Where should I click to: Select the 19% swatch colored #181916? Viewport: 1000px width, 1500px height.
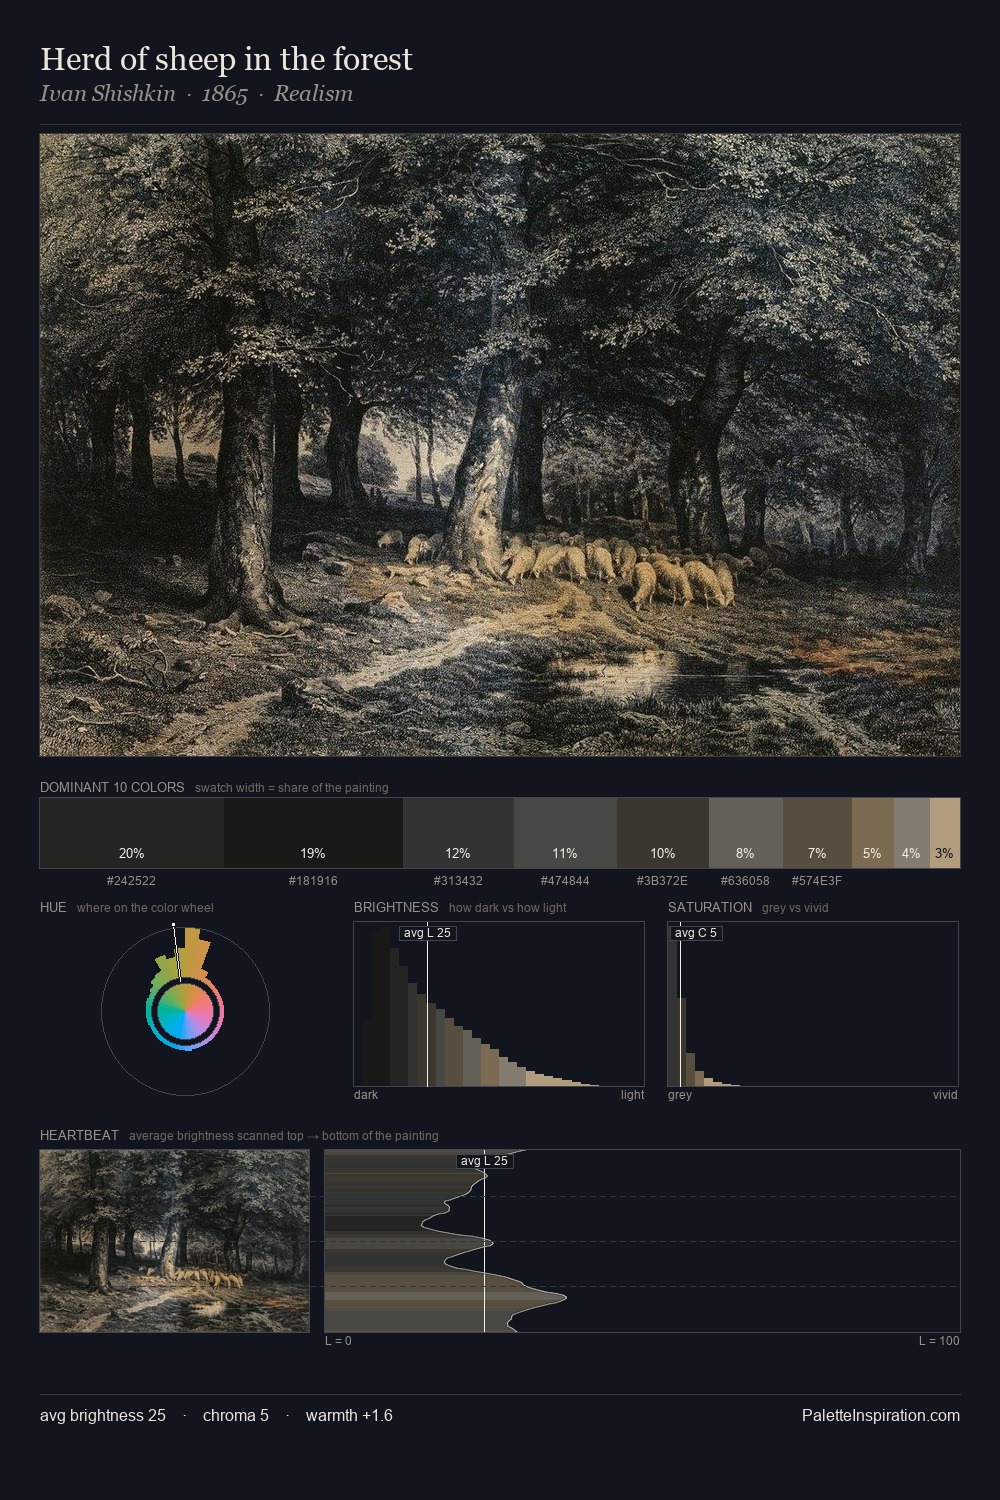tap(313, 833)
